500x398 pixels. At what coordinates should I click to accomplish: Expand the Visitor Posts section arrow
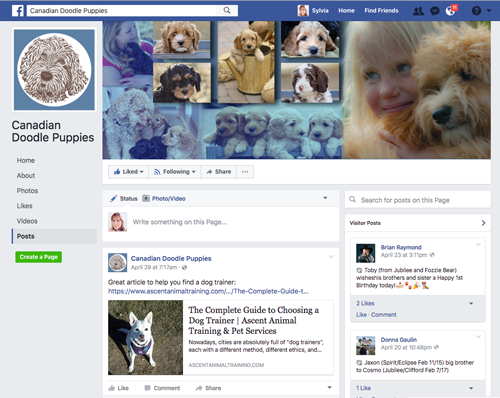pos(483,223)
